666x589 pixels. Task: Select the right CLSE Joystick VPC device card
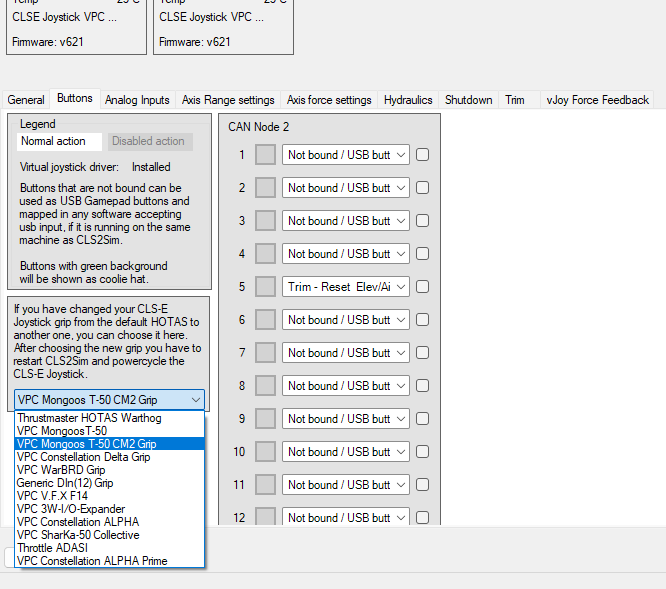click(x=223, y=27)
